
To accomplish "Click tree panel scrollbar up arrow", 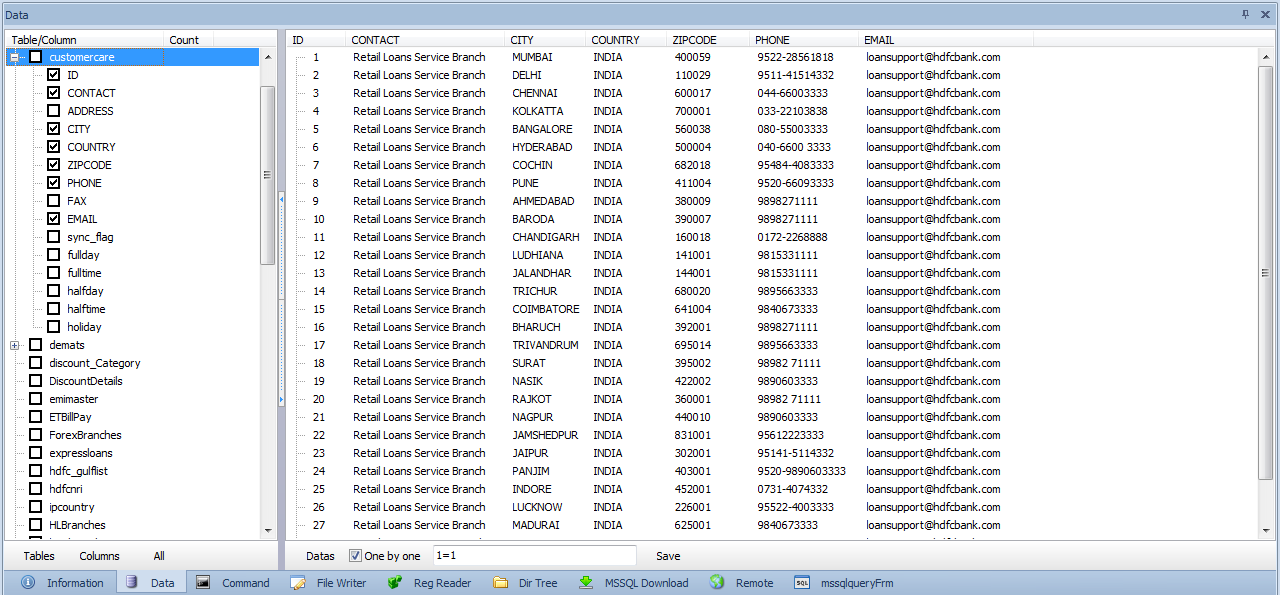I will tap(267, 57).
